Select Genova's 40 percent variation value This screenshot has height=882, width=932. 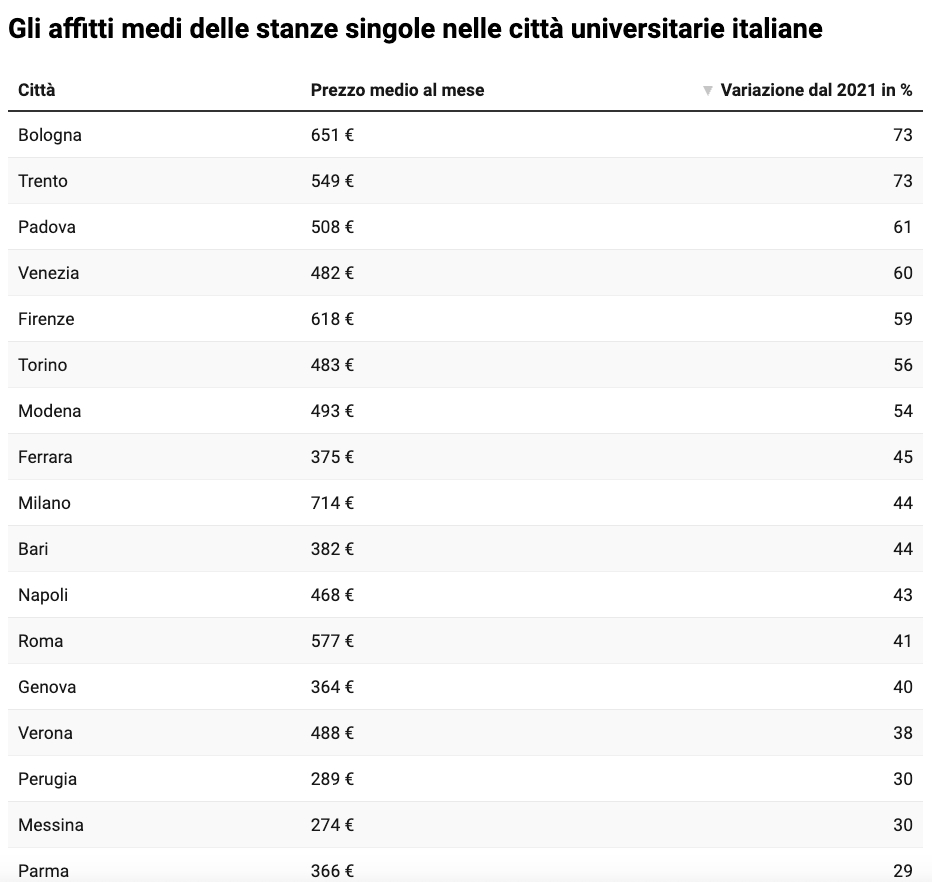click(902, 687)
